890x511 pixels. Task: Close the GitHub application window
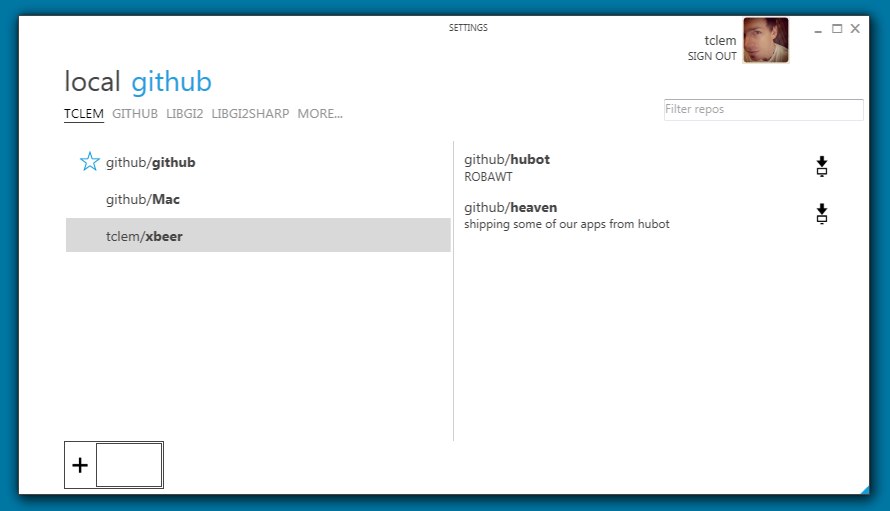point(855,29)
